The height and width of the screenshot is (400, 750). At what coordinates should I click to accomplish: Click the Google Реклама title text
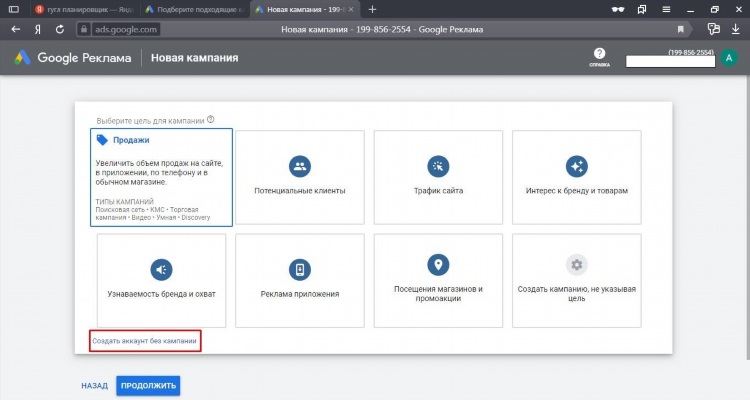point(84,58)
